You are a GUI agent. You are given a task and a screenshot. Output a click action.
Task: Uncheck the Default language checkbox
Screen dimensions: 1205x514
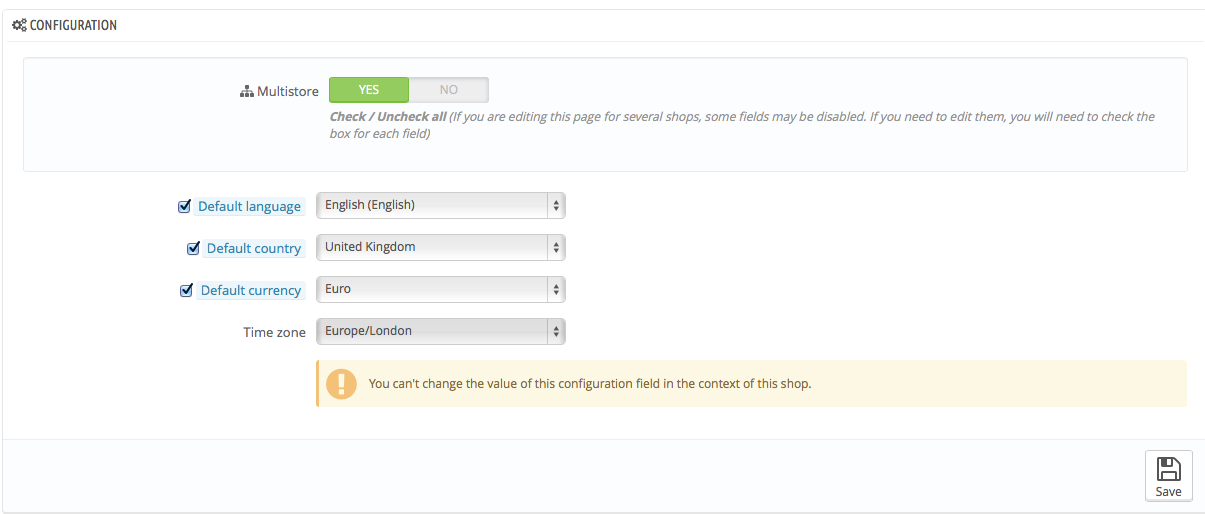(184, 206)
